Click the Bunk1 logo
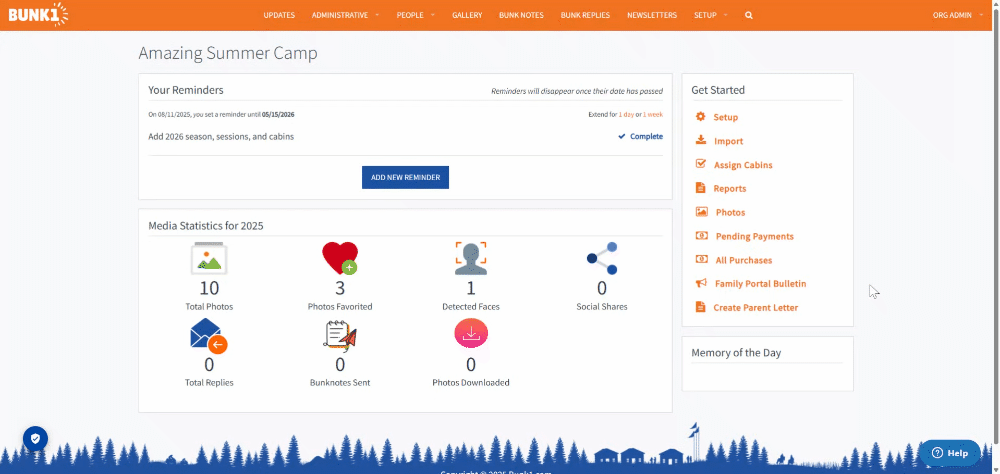 pyautogui.click(x=38, y=15)
